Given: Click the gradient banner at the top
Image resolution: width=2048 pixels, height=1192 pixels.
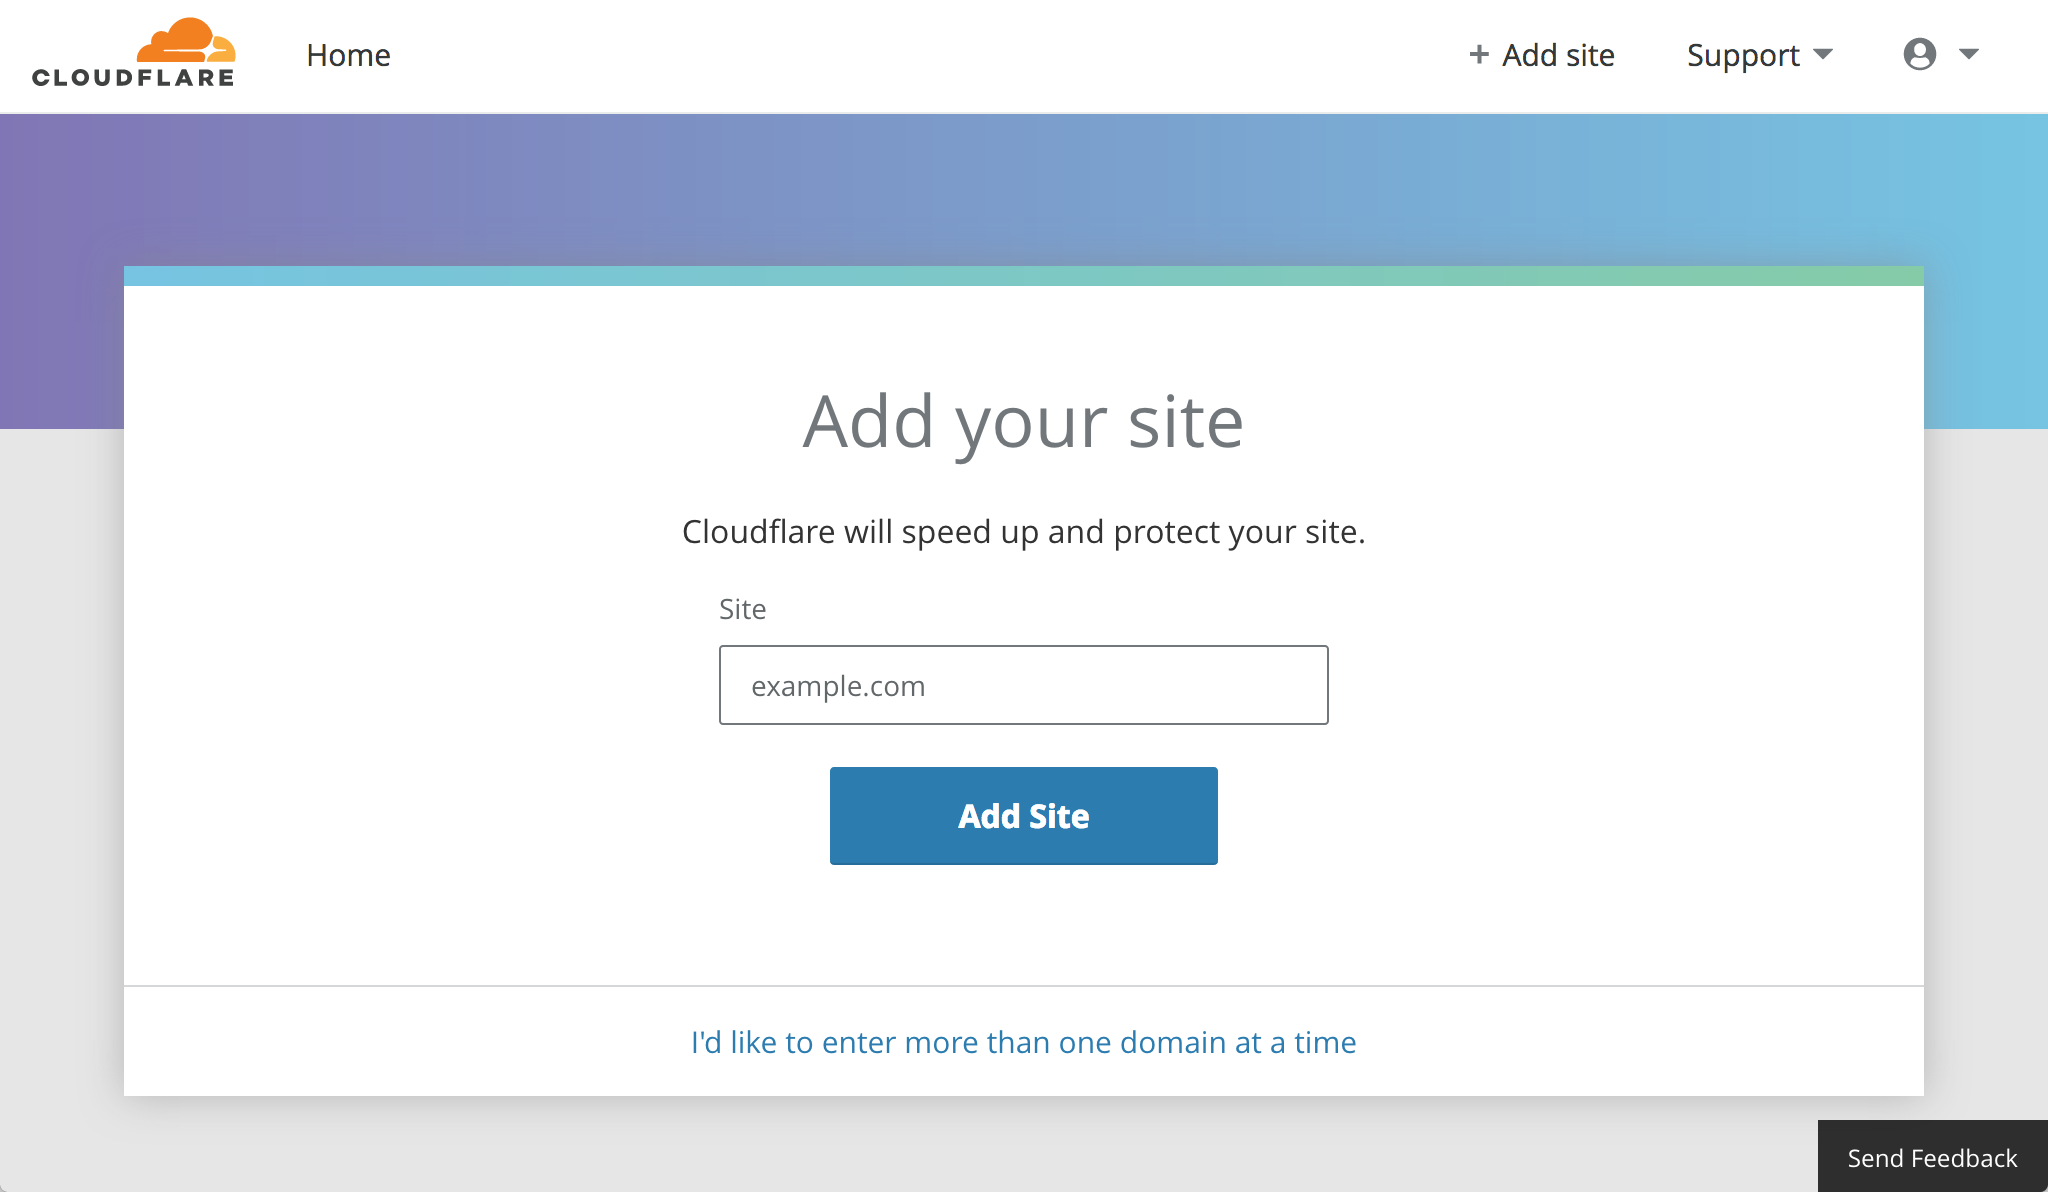Looking at the screenshot, I should coord(1024,190).
